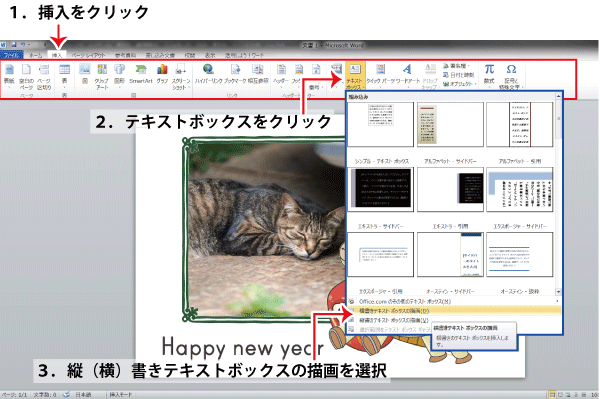Open the File (ファイル) tab
The width and height of the screenshot is (600, 399).
[11, 55]
